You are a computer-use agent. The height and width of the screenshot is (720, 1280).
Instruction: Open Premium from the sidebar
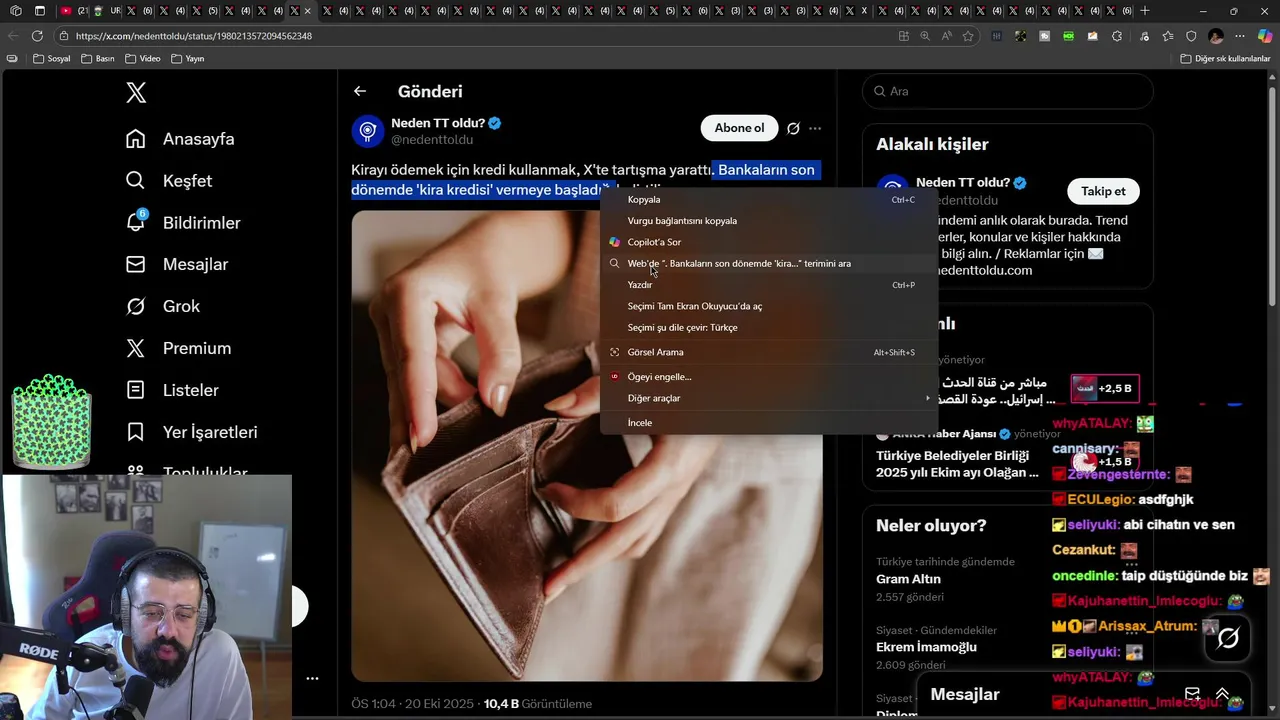coord(179,349)
